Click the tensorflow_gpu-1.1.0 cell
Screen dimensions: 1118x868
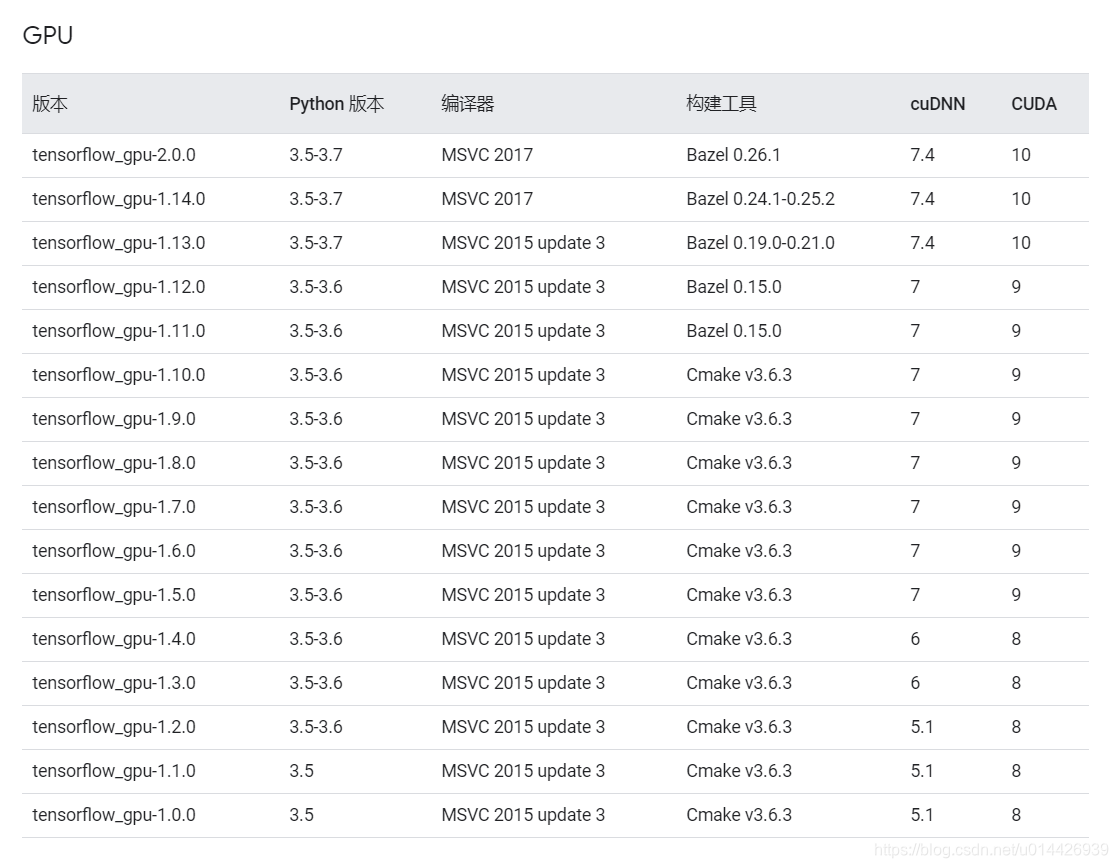pos(114,772)
